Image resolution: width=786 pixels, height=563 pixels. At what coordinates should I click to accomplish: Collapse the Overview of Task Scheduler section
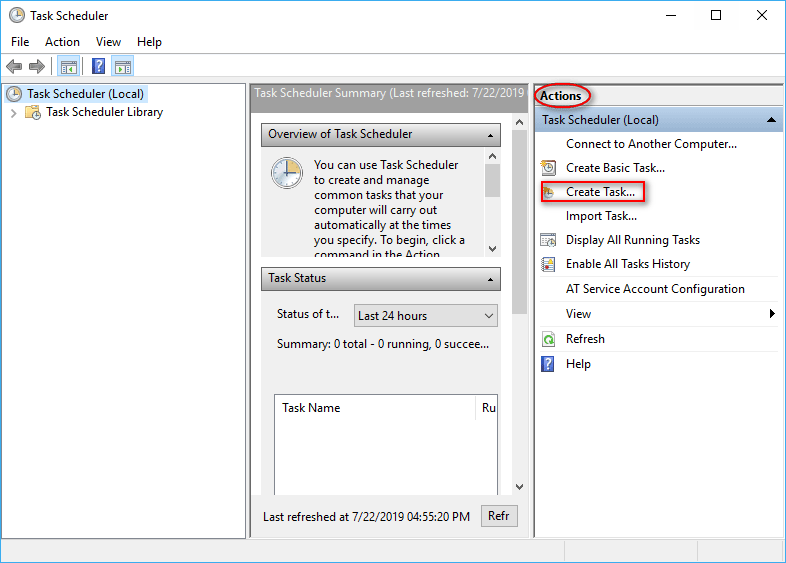(x=491, y=135)
